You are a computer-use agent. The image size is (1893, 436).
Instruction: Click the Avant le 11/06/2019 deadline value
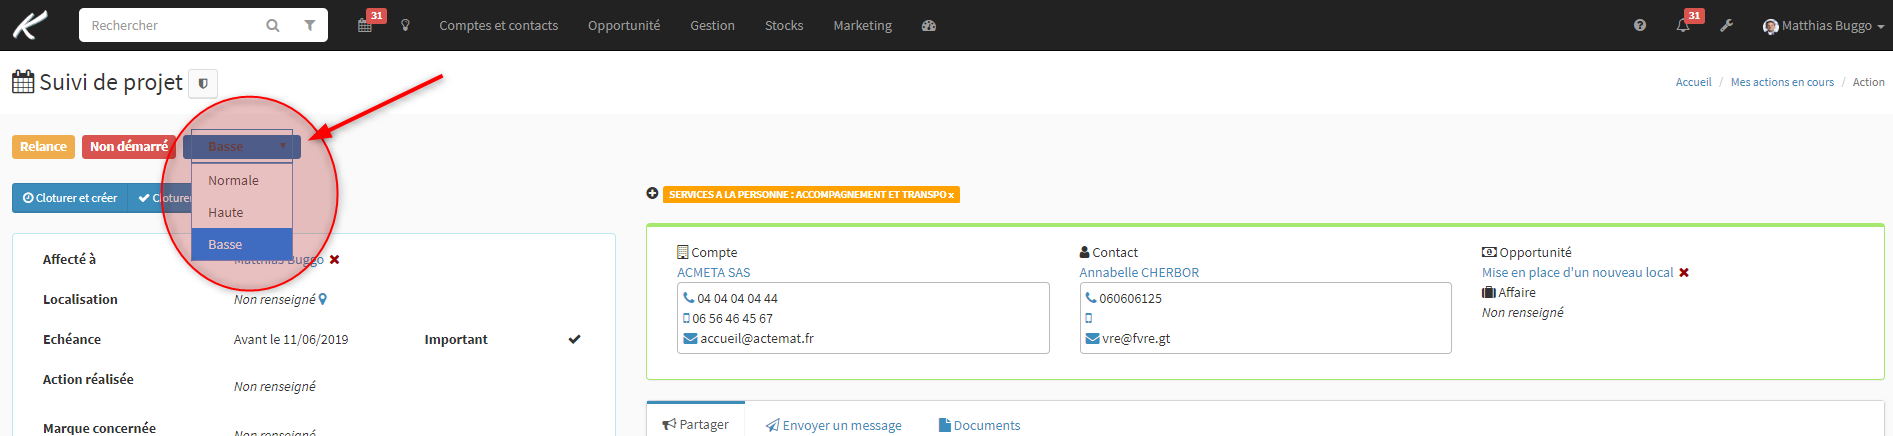[291, 339]
